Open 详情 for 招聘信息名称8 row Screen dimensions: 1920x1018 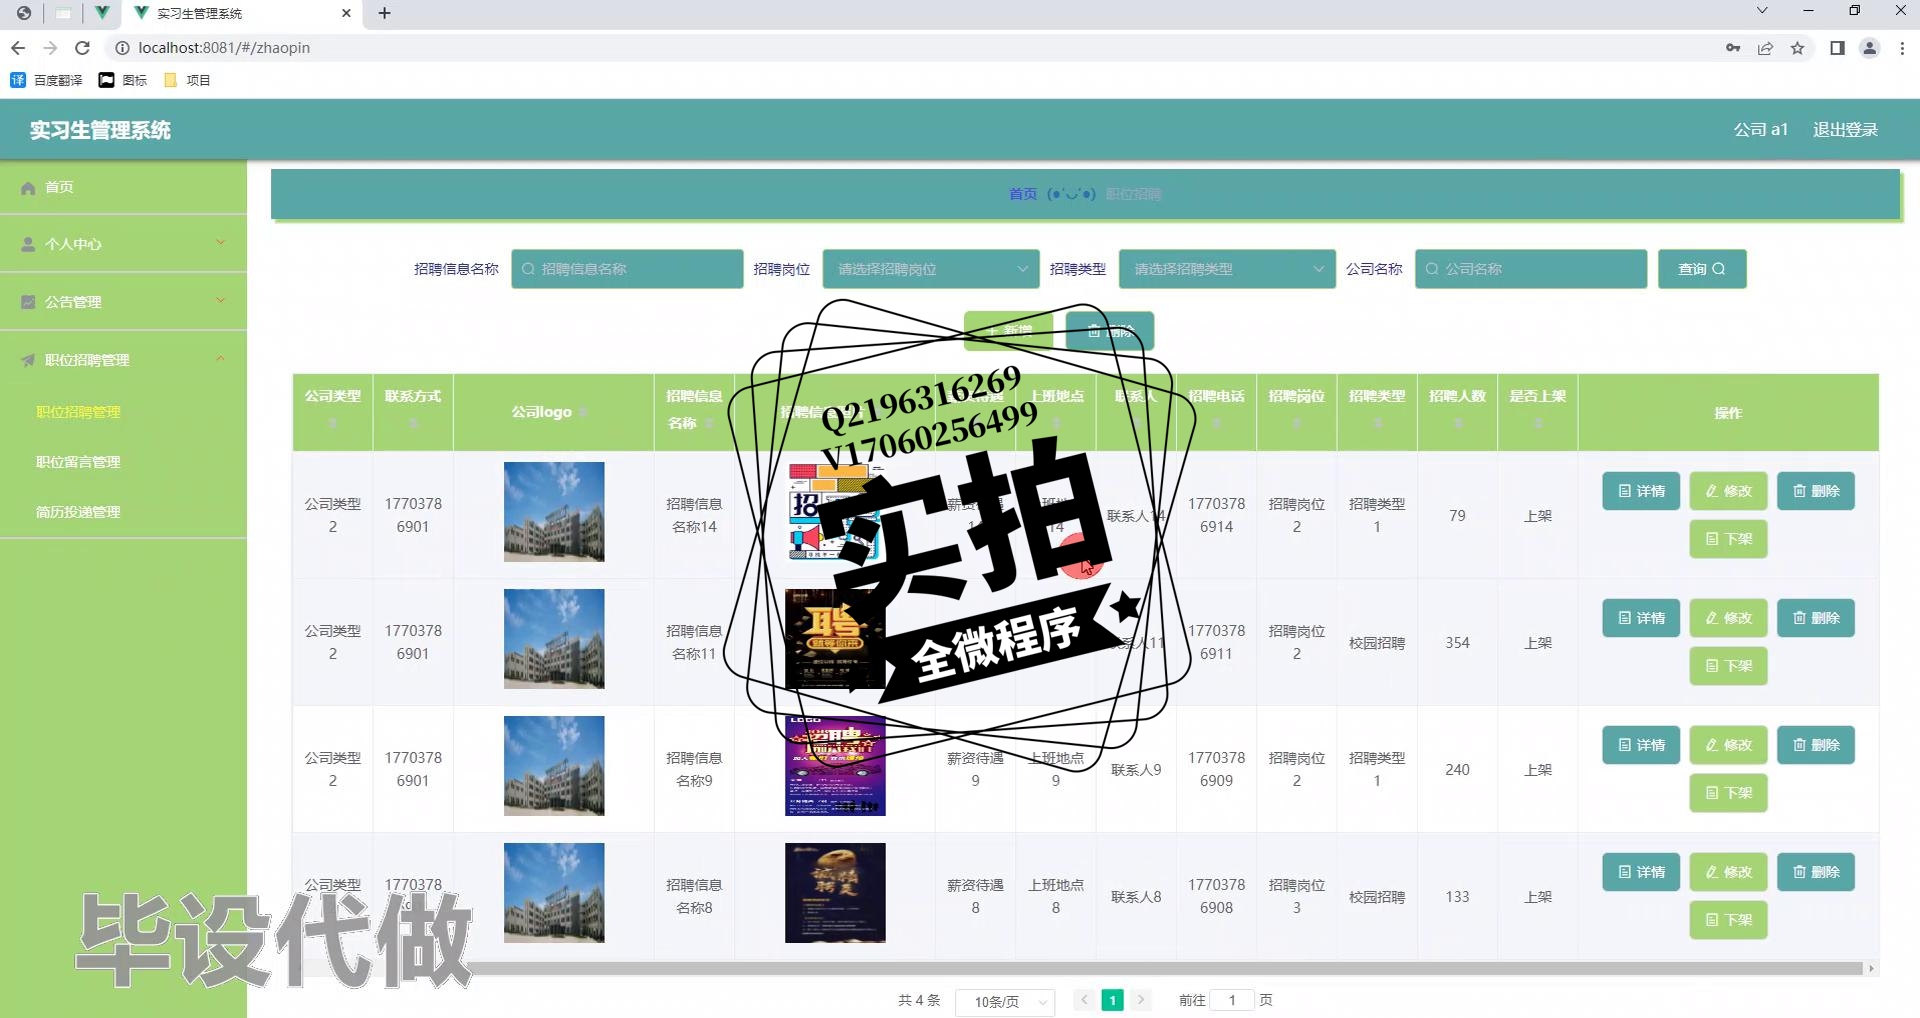coord(1641,872)
